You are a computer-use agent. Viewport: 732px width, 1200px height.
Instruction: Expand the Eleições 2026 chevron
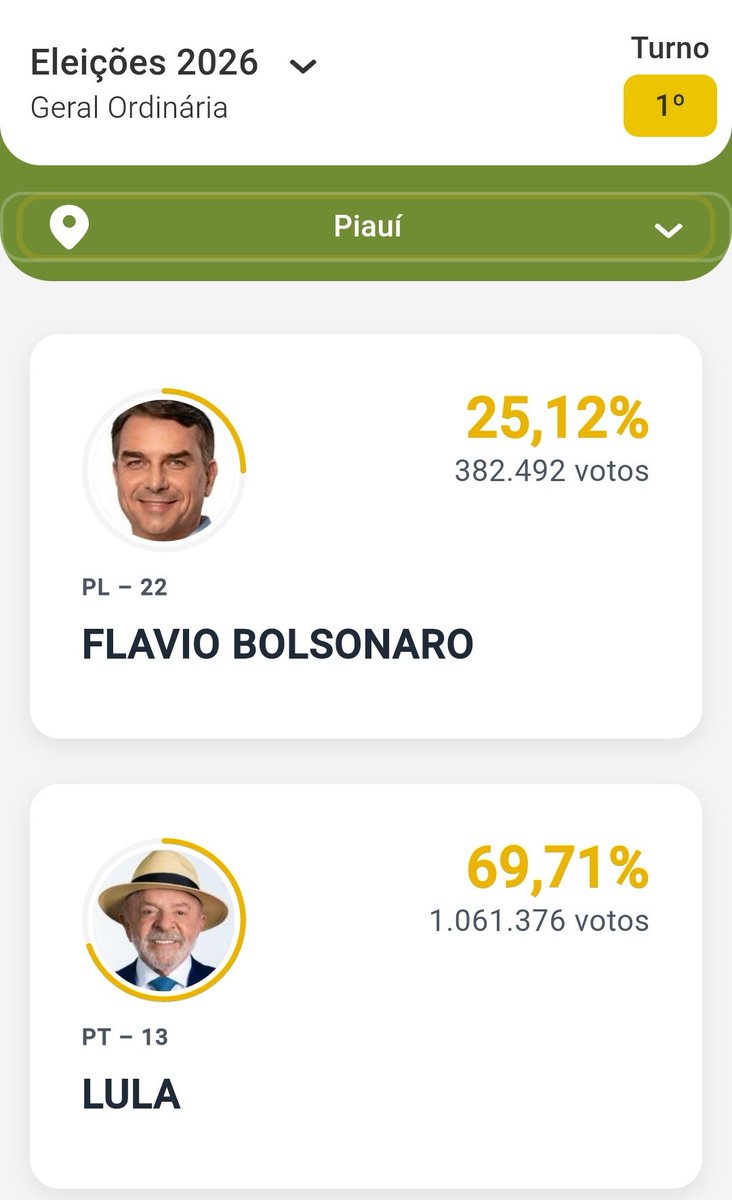tap(303, 67)
